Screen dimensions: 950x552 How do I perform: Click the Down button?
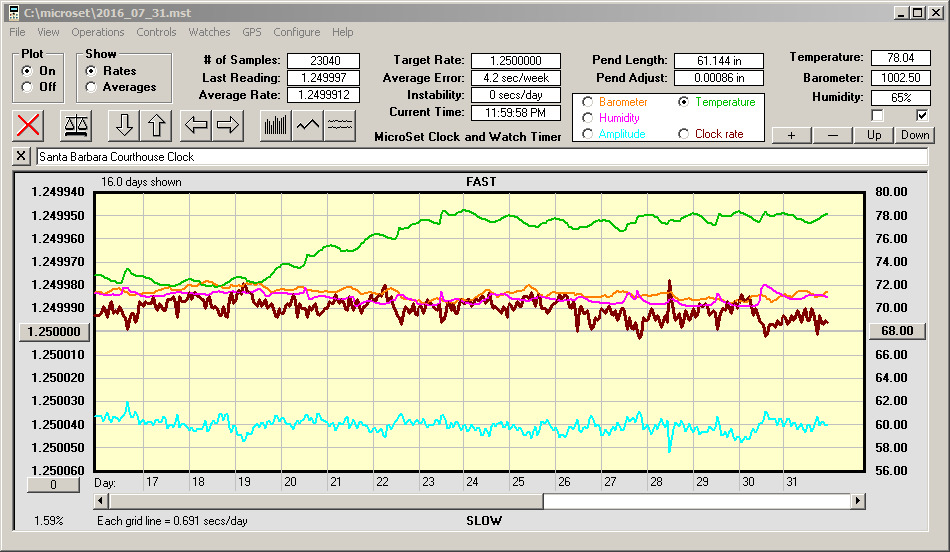coord(915,135)
